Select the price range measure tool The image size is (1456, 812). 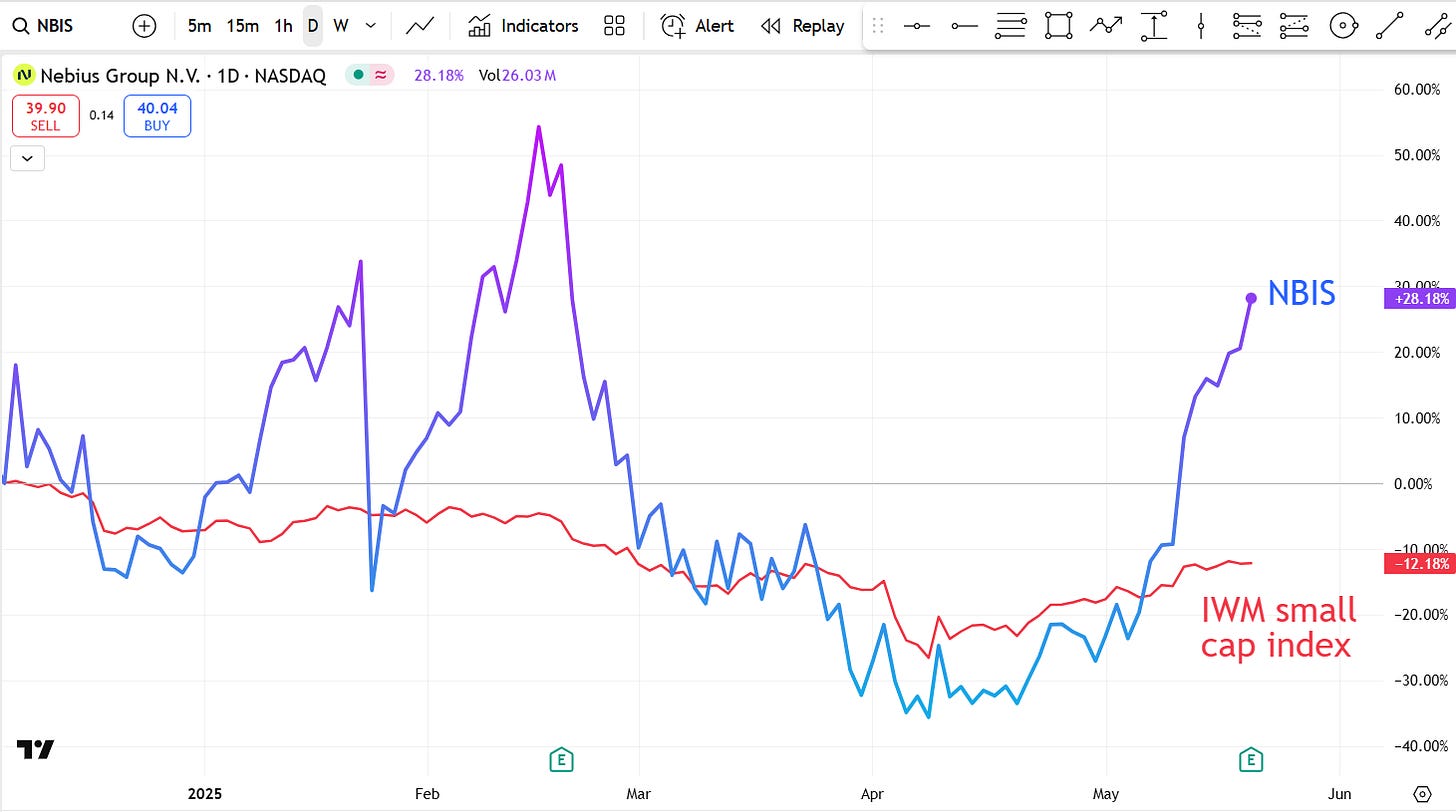(x=1154, y=26)
